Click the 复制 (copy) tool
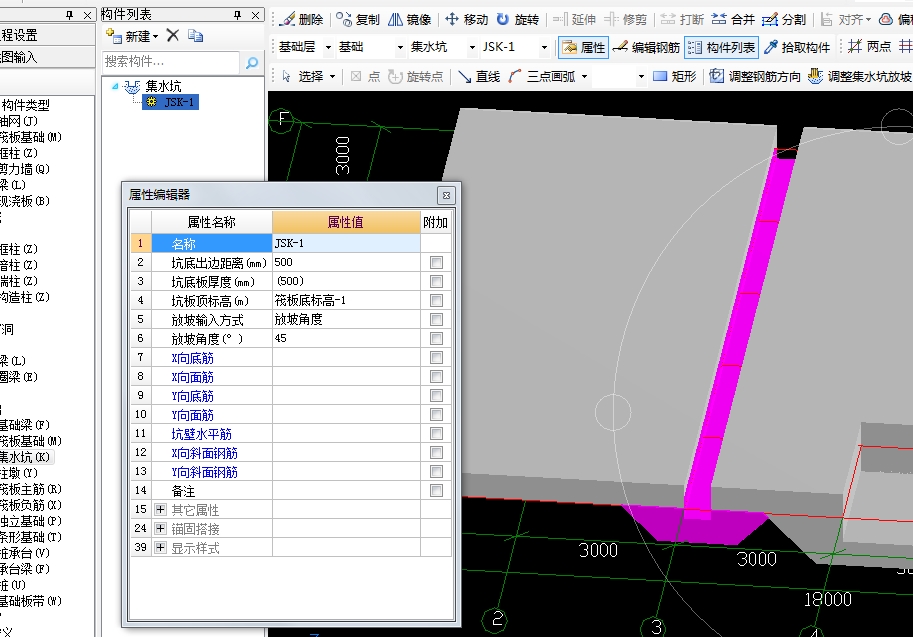The width and height of the screenshot is (913, 637). [358, 19]
